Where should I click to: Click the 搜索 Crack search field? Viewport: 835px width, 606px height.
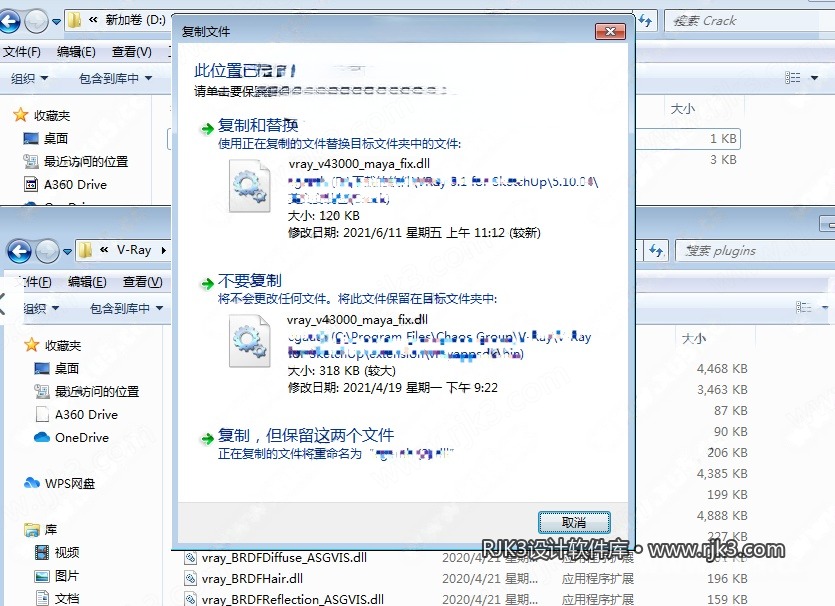(749, 21)
